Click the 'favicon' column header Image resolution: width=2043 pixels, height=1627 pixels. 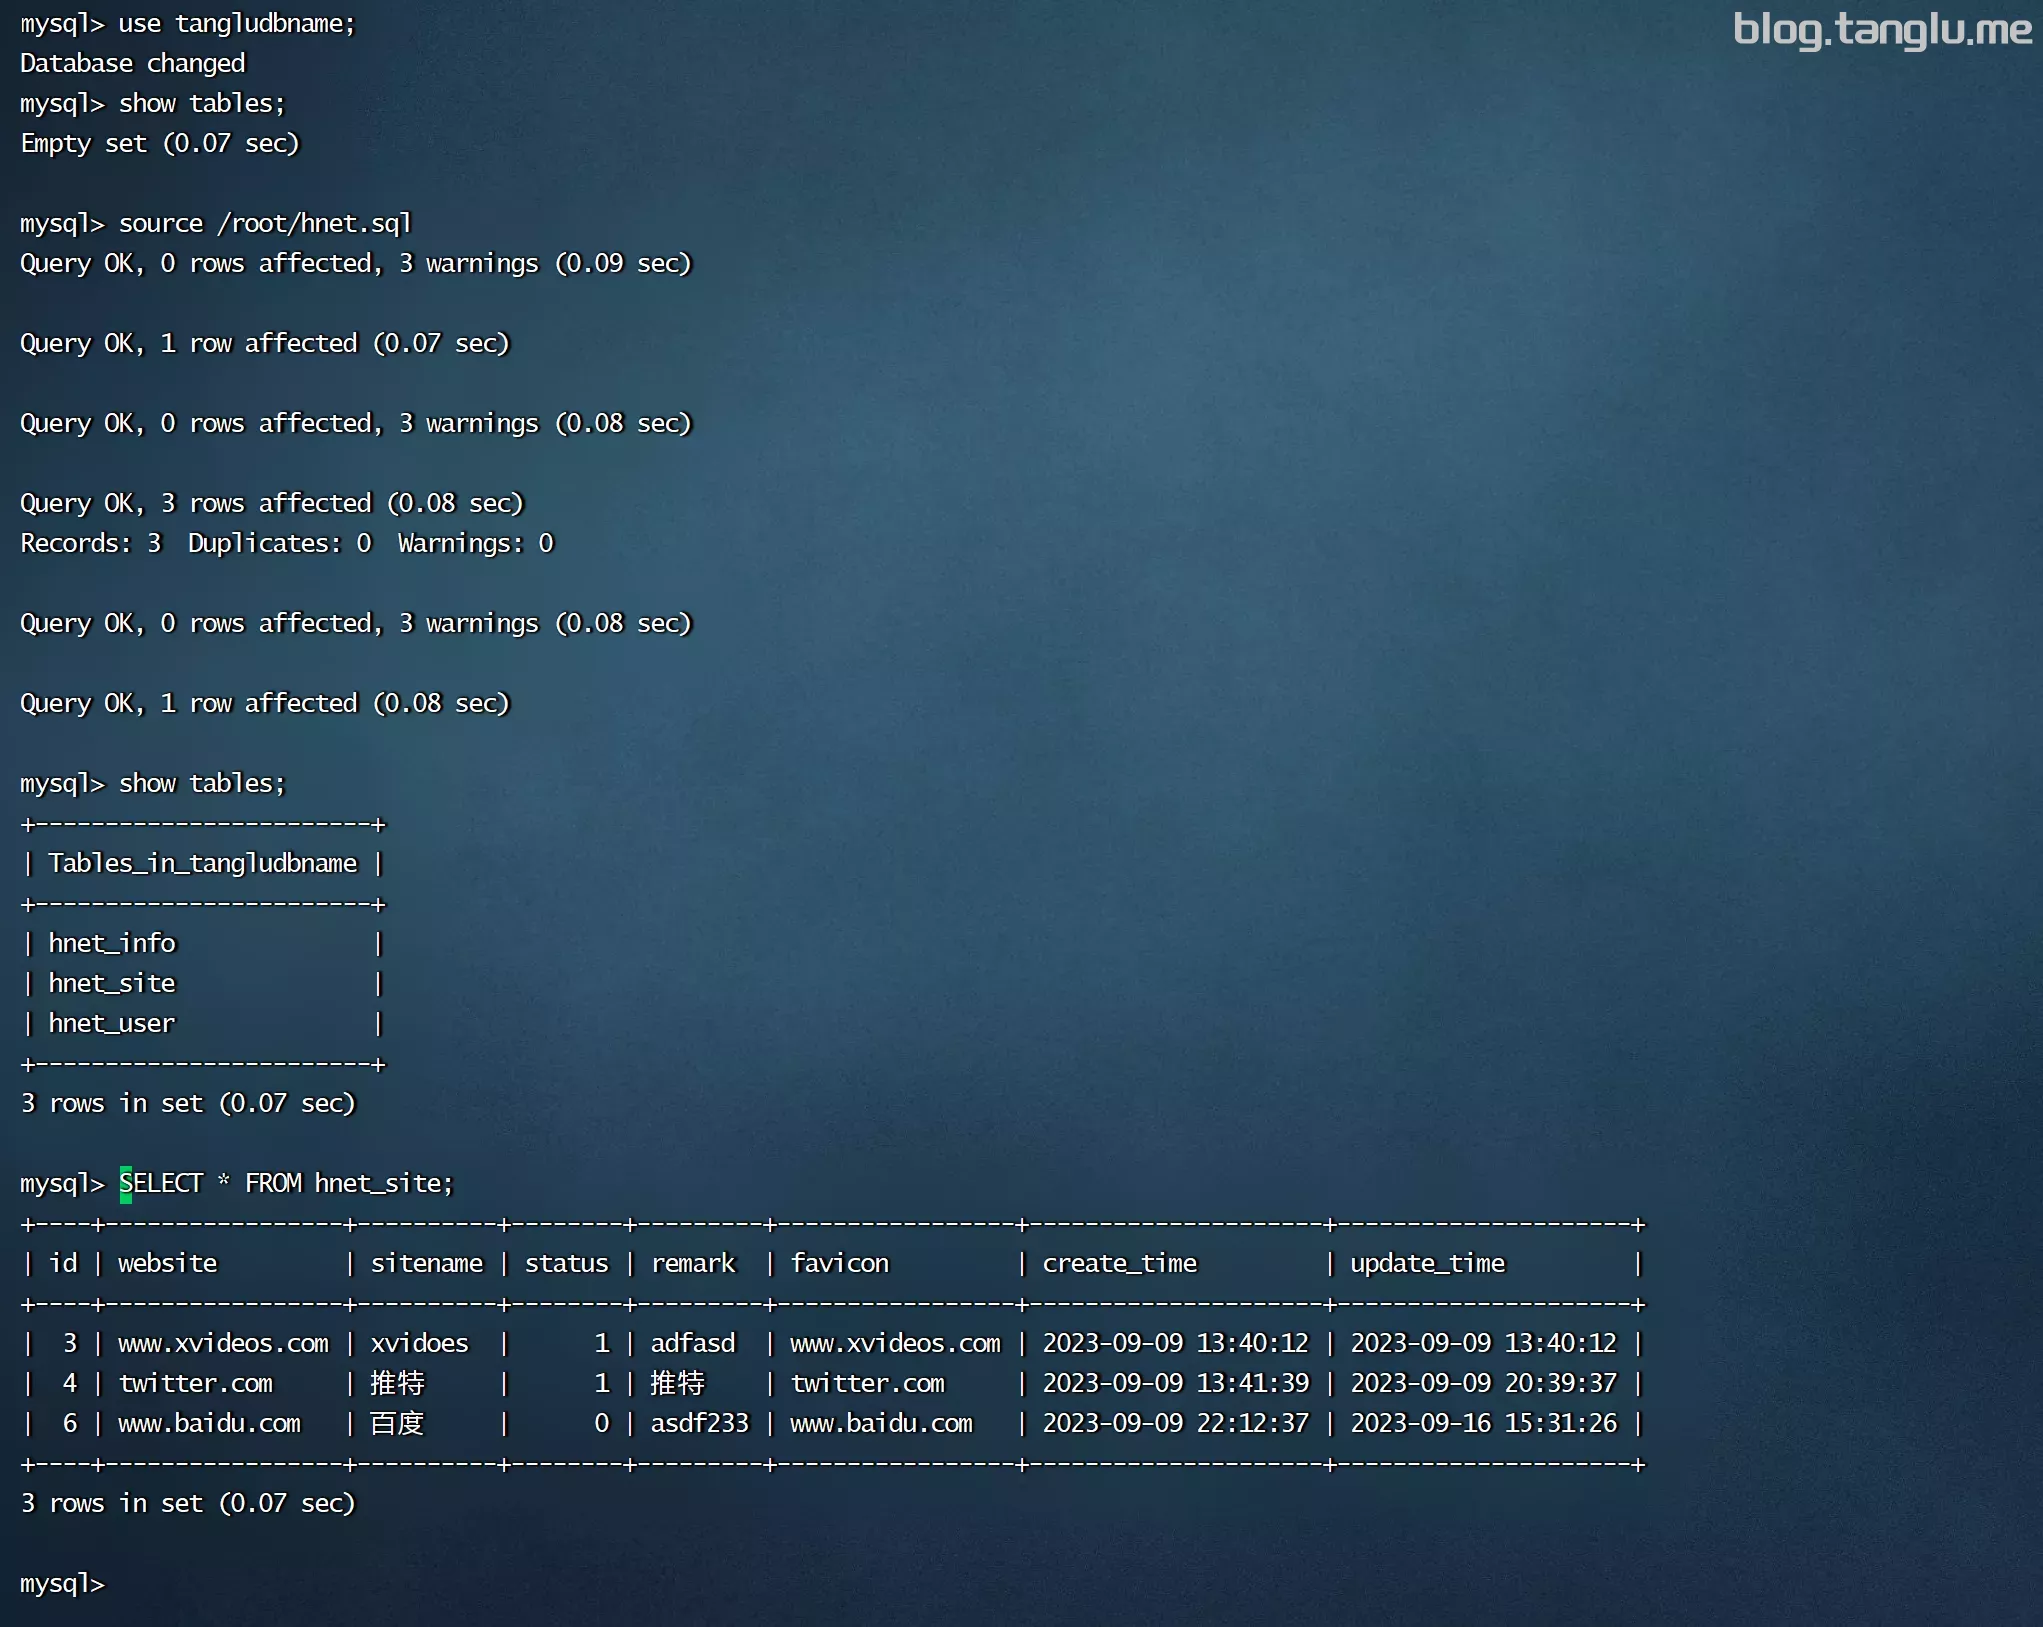click(840, 1264)
